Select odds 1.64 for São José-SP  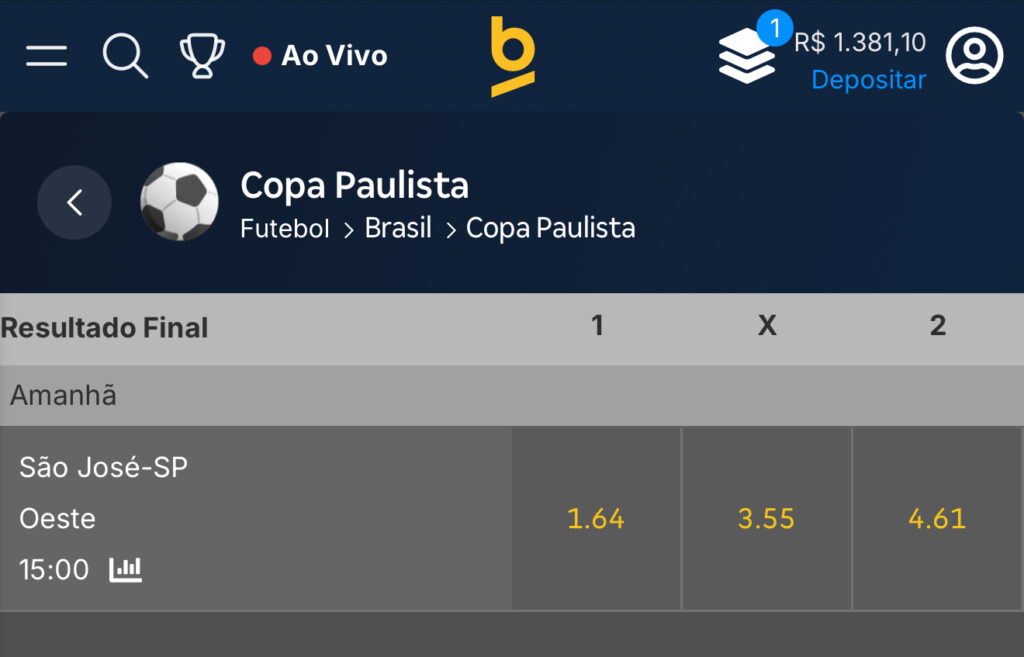pyautogui.click(x=596, y=519)
